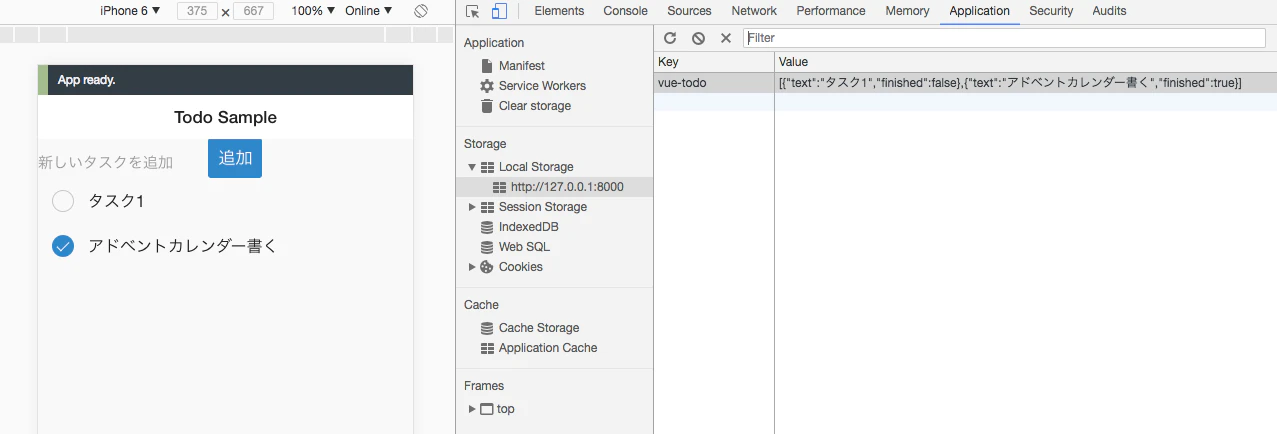
Task: Check the タスク1 todo circle
Action: [63, 202]
